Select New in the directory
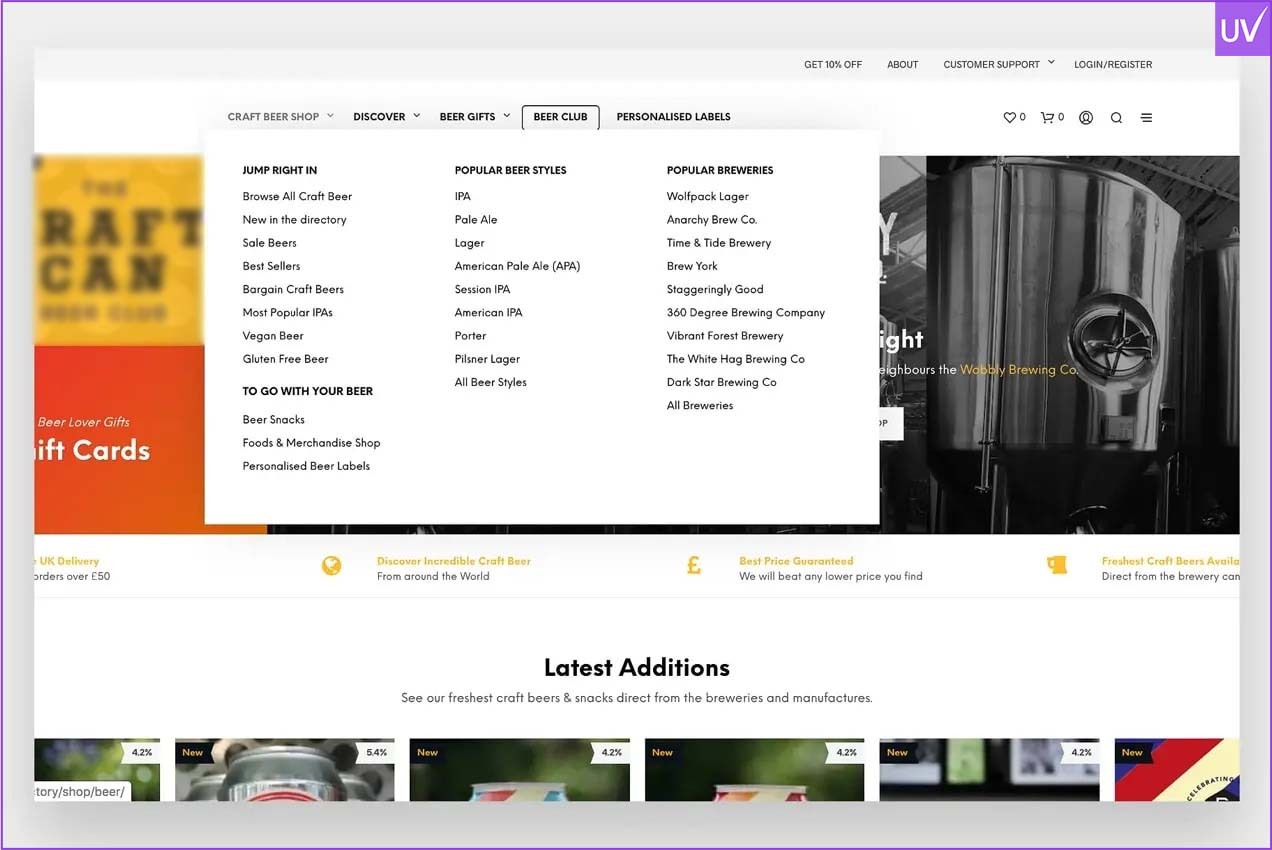 point(294,219)
